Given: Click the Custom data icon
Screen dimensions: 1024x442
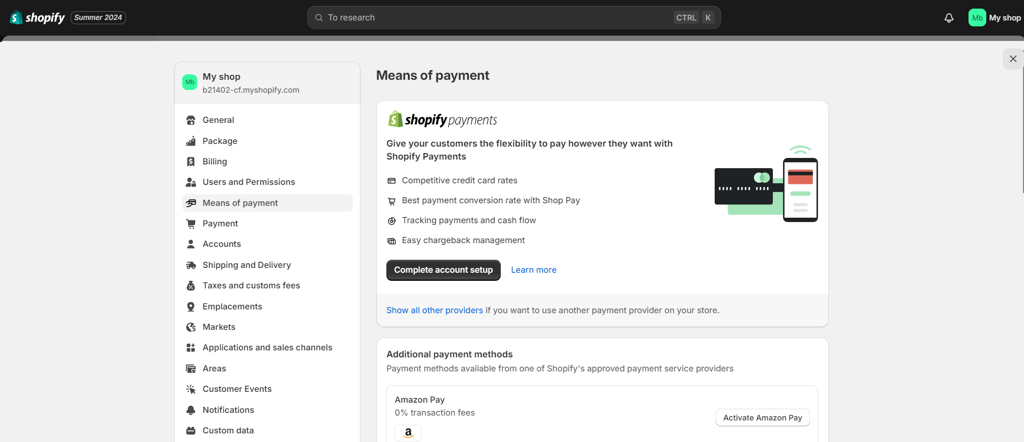Looking at the screenshot, I should (x=191, y=431).
